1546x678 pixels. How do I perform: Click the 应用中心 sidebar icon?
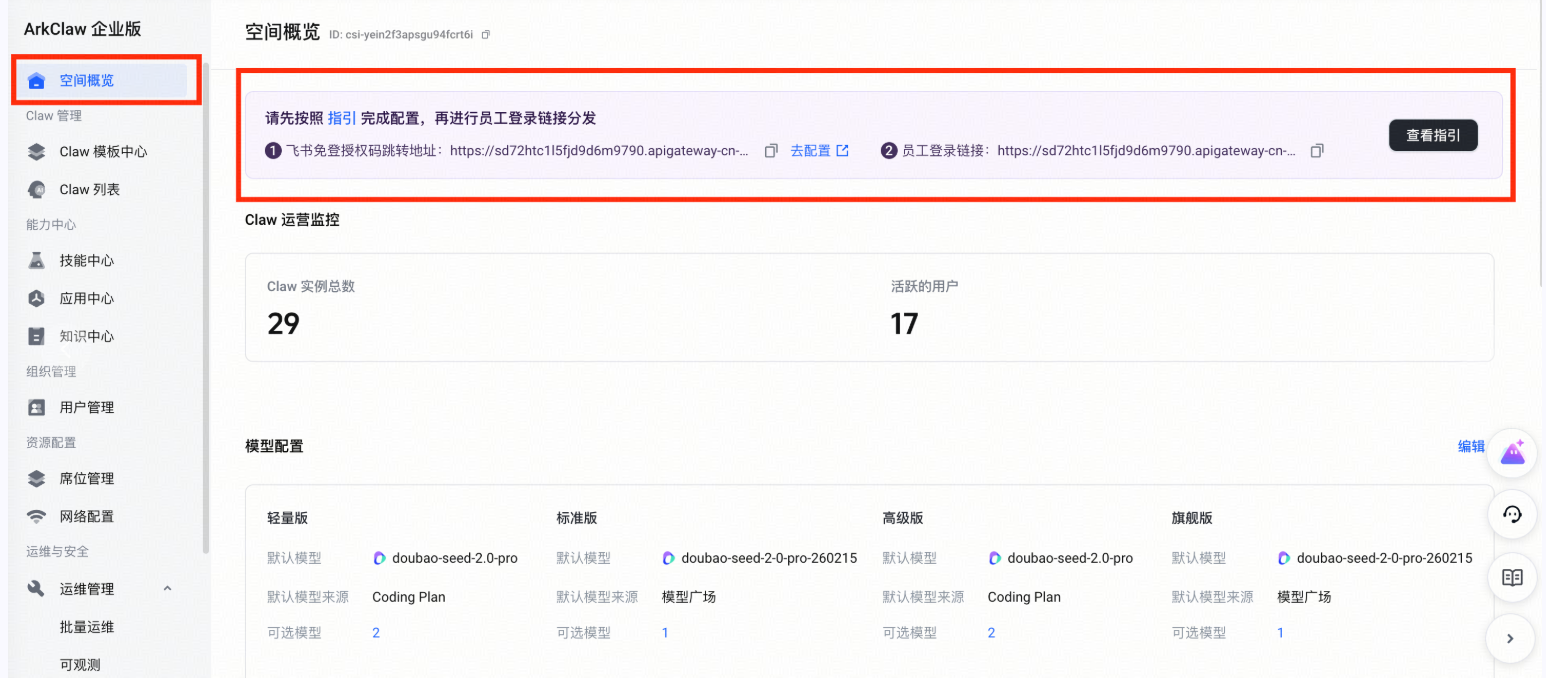[x=37, y=299]
